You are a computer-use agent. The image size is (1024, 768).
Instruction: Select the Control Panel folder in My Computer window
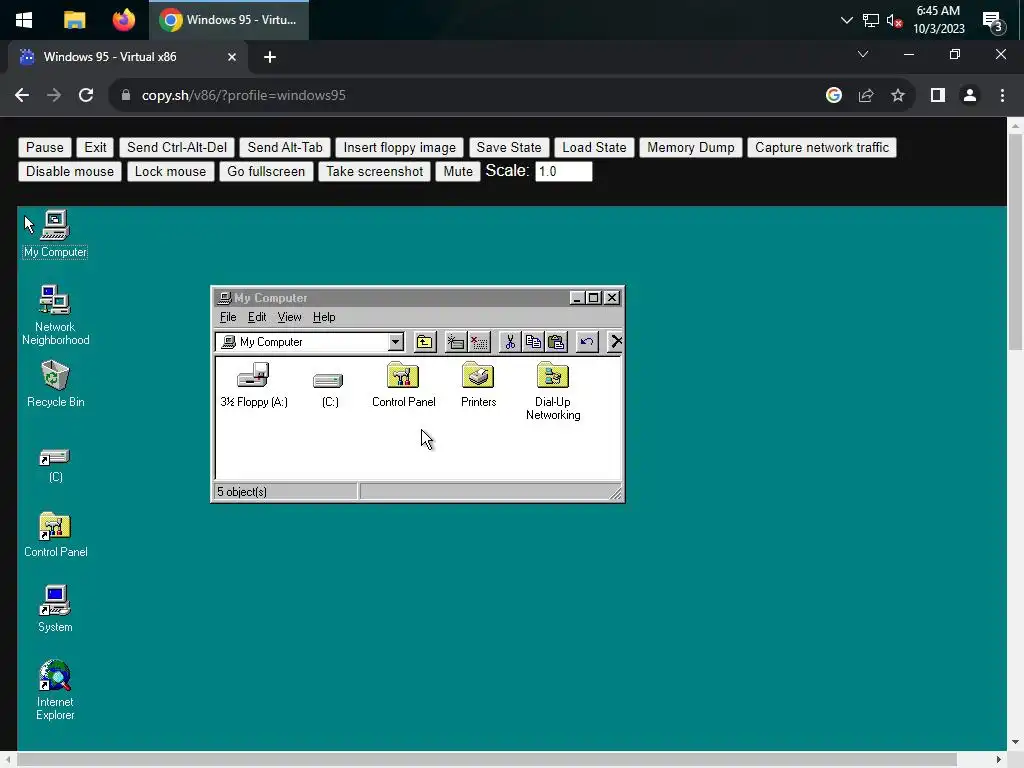click(x=403, y=385)
